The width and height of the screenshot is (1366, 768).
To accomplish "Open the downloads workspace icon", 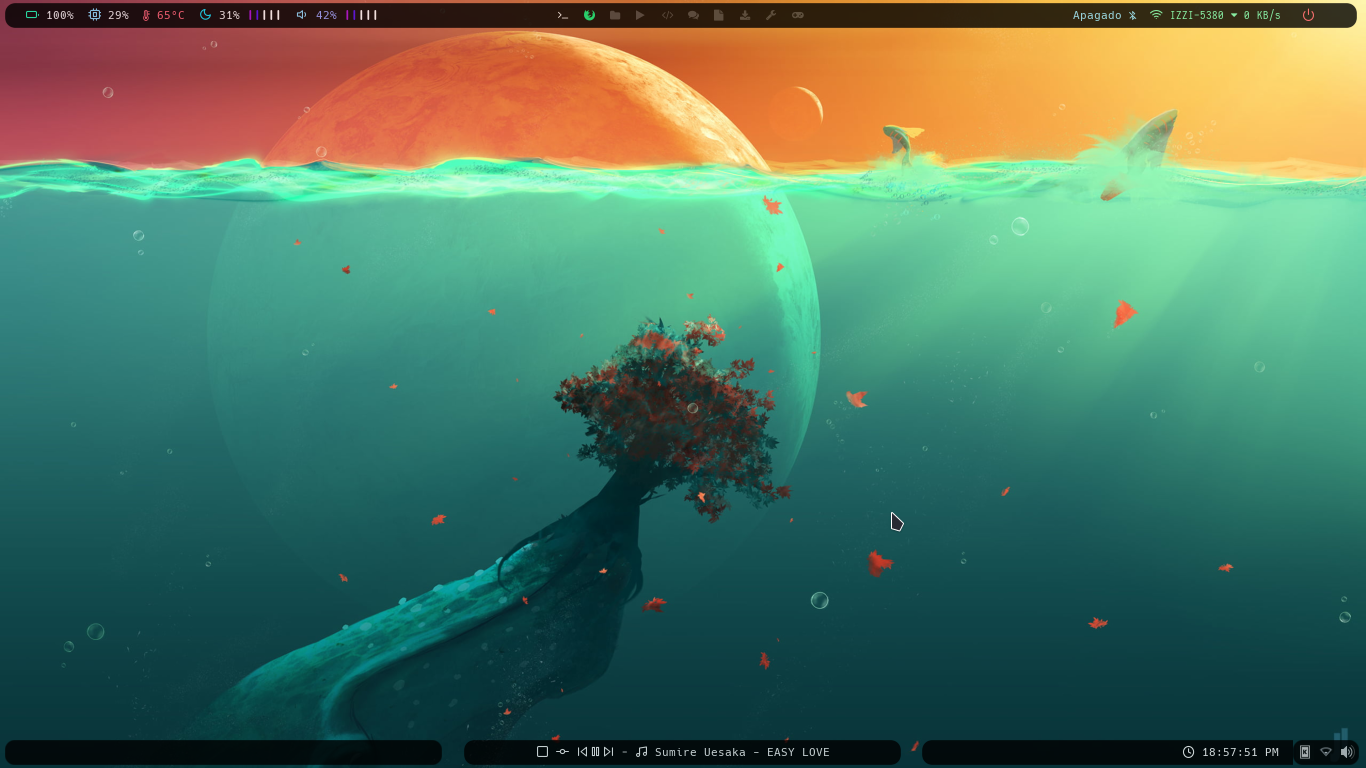I will 745,15.
